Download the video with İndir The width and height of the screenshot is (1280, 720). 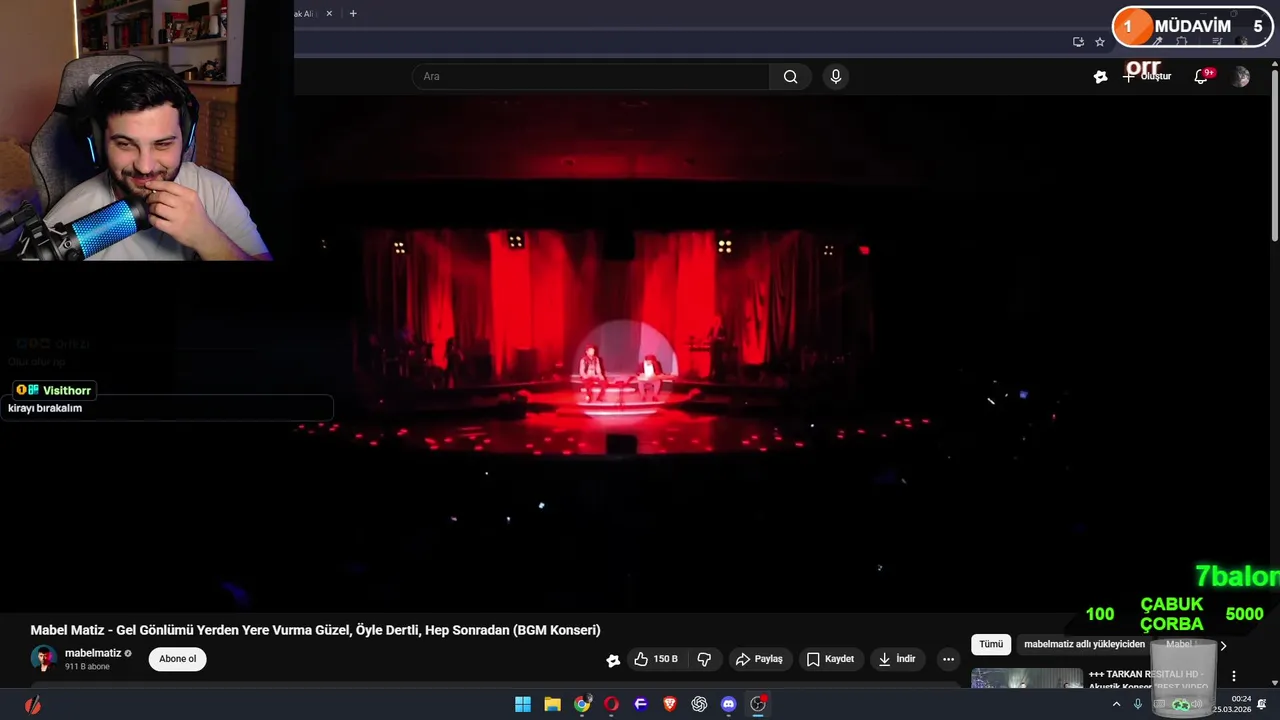click(897, 659)
